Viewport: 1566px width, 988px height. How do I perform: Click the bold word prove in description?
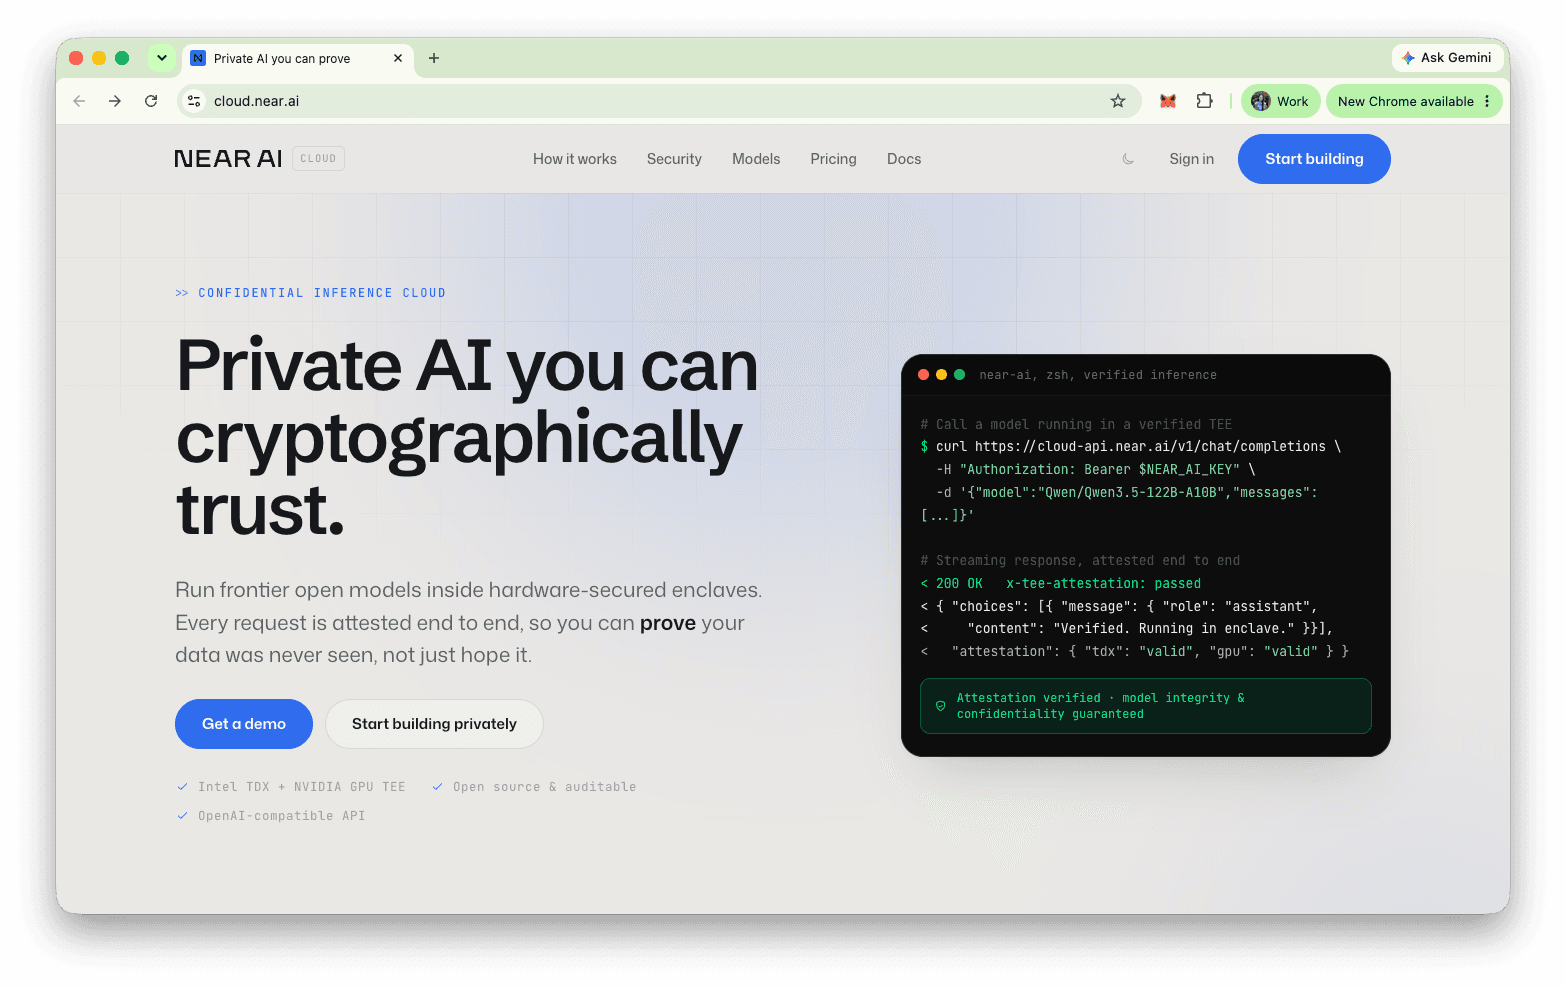[x=668, y=623]
